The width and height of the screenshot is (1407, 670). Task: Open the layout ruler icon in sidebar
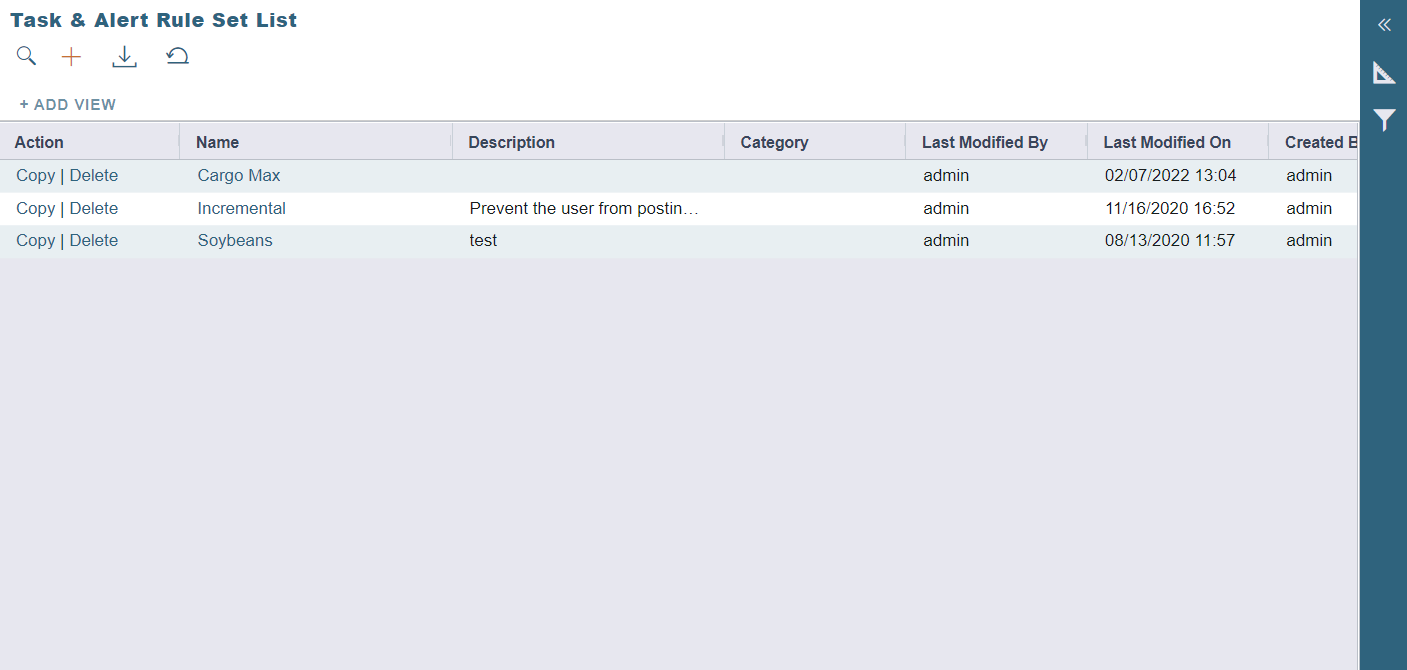pos(1384,72)
